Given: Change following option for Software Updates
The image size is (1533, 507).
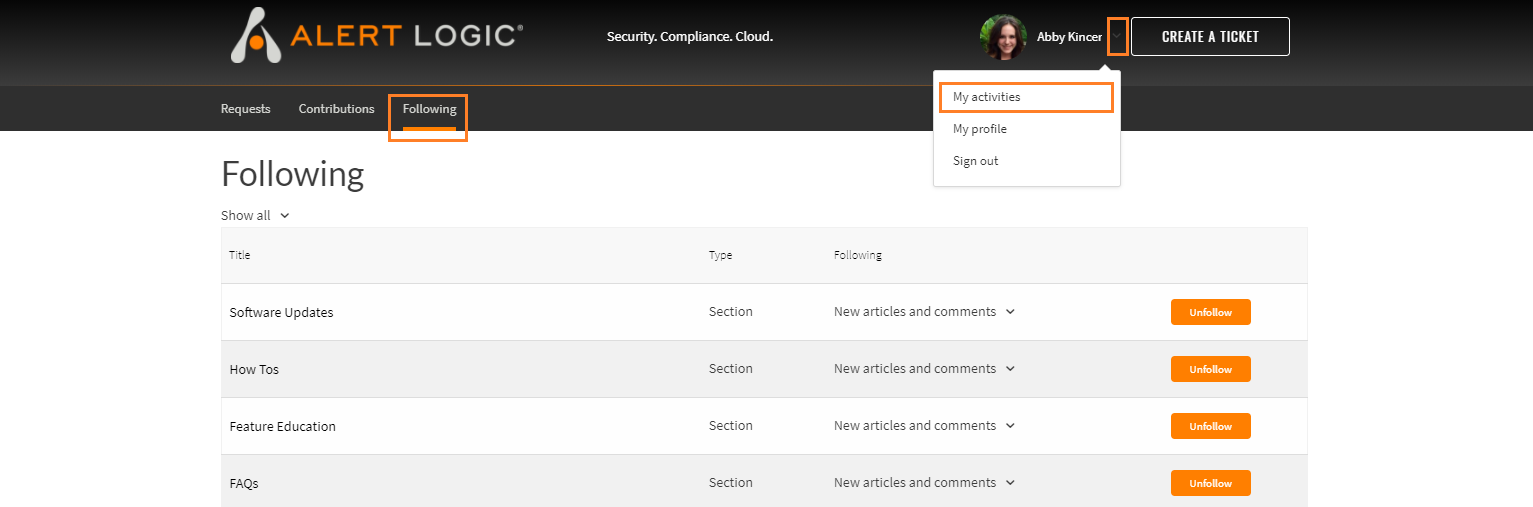Looking at the screenshot, I should (925, 311).
